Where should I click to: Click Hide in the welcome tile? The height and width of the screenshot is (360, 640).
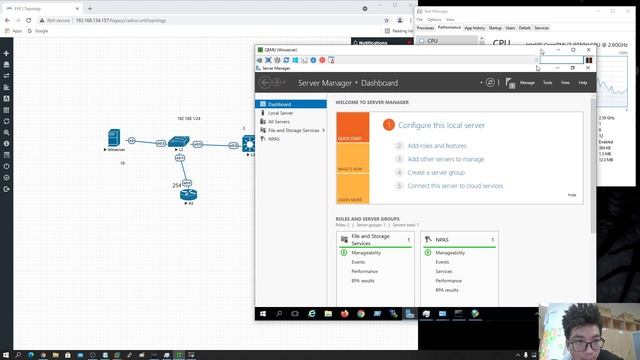click(x=572, y=195)
